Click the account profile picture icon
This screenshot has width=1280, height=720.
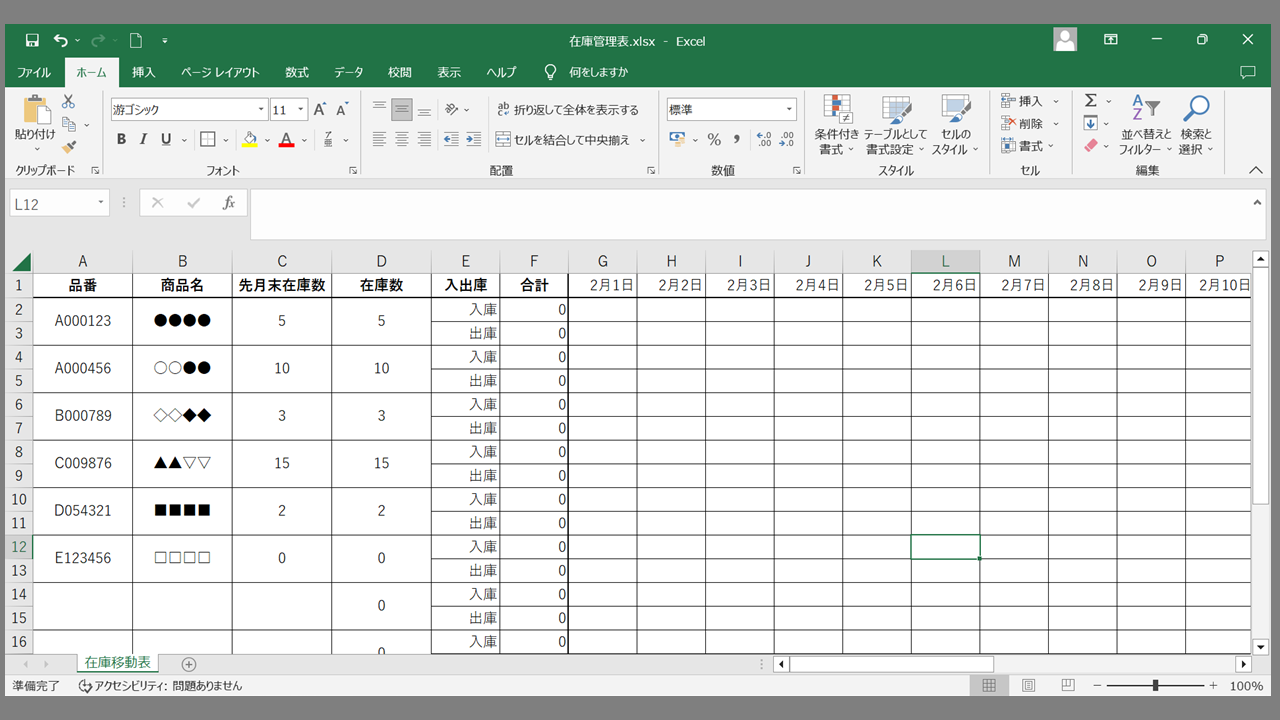(1065, 40)
